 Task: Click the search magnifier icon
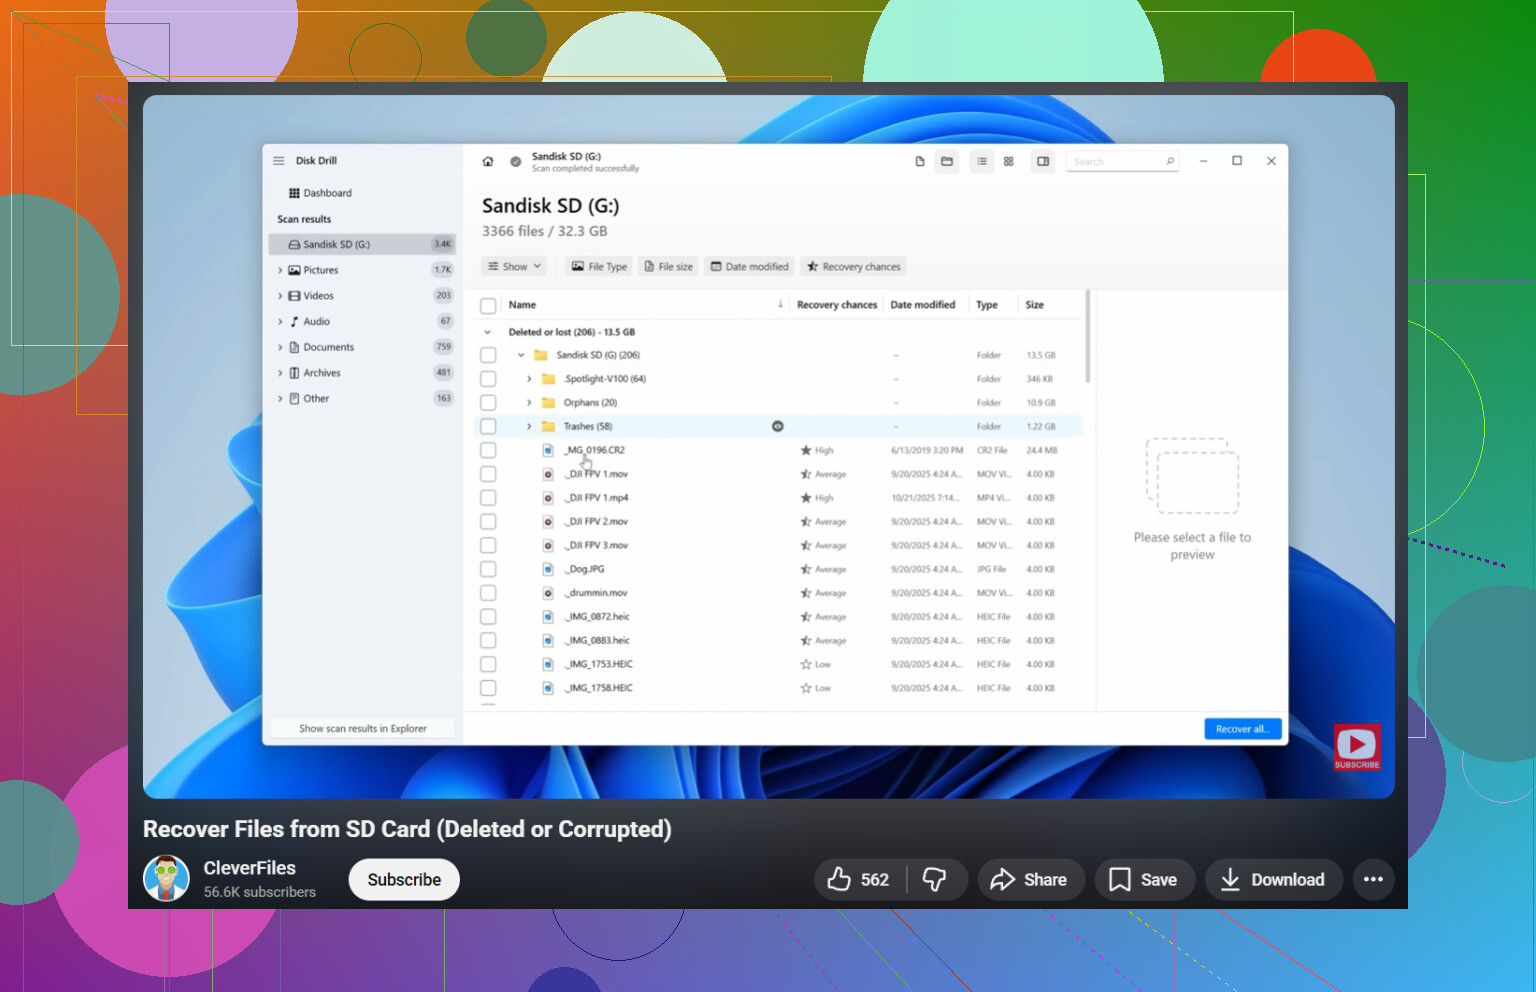point(1170,161)
